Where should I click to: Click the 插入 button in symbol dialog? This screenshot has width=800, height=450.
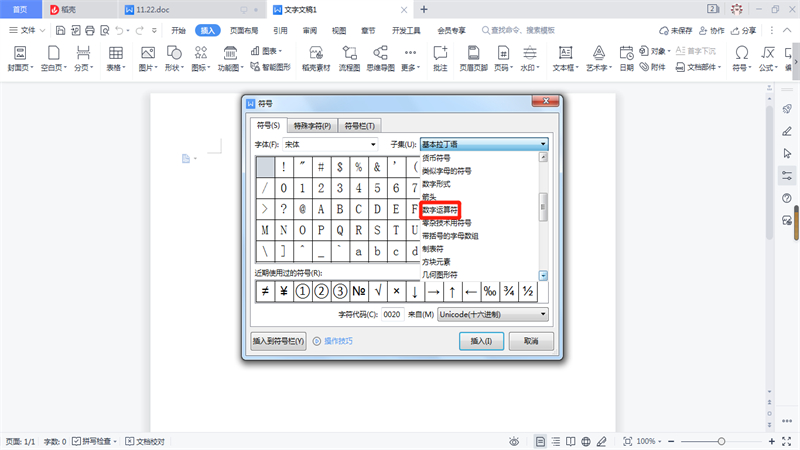point(481,341)
